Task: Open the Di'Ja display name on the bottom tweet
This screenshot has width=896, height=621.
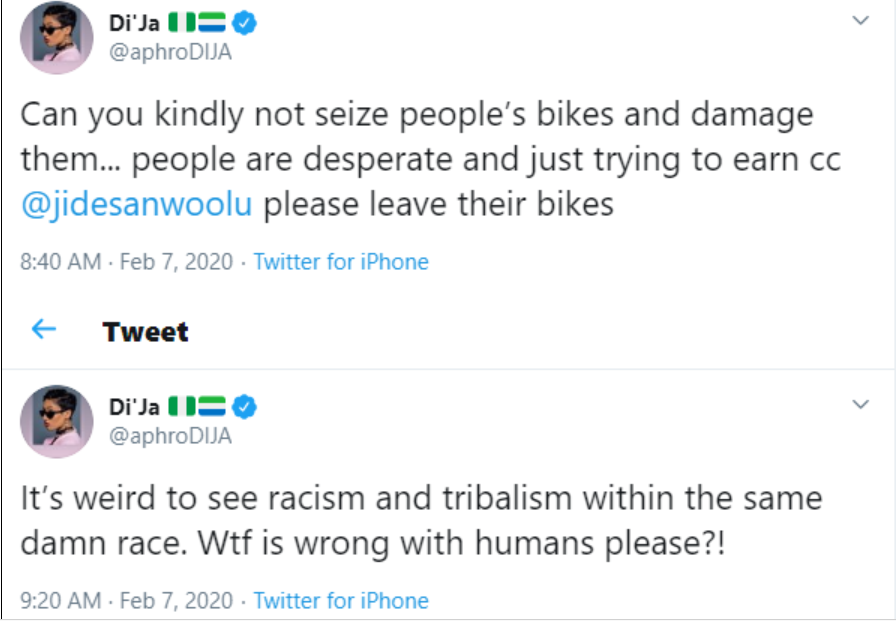Action: (134, 408)
